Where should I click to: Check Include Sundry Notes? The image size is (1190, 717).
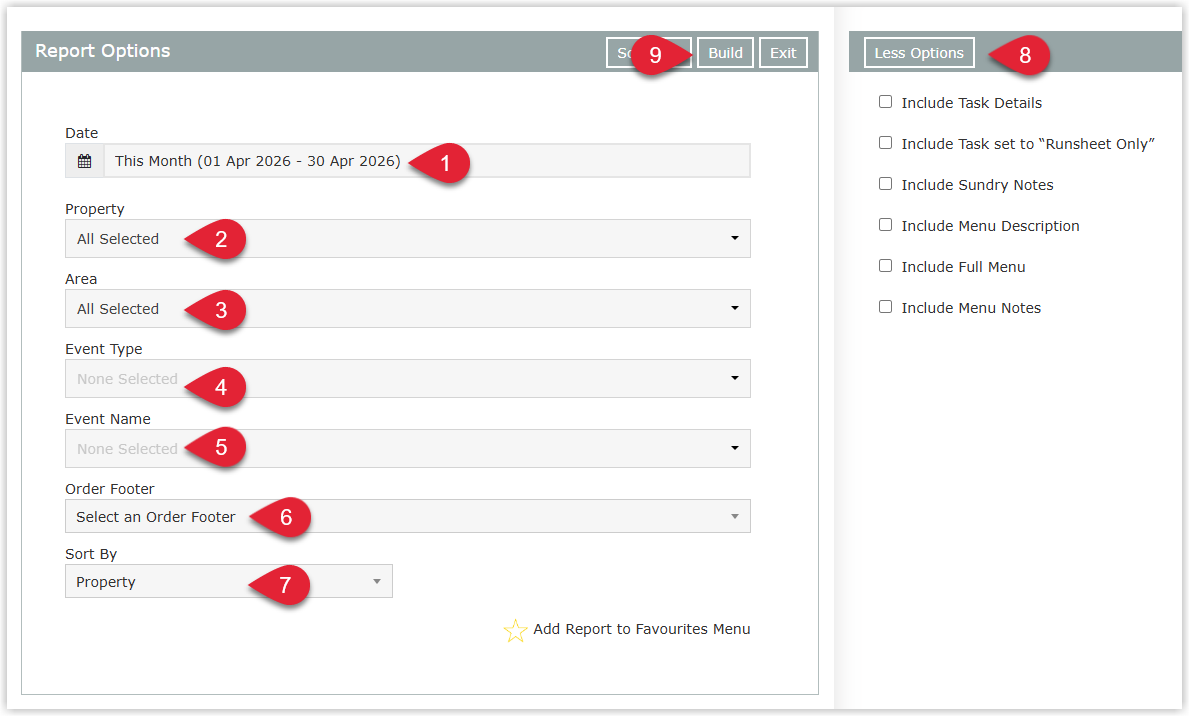point(885,184)
